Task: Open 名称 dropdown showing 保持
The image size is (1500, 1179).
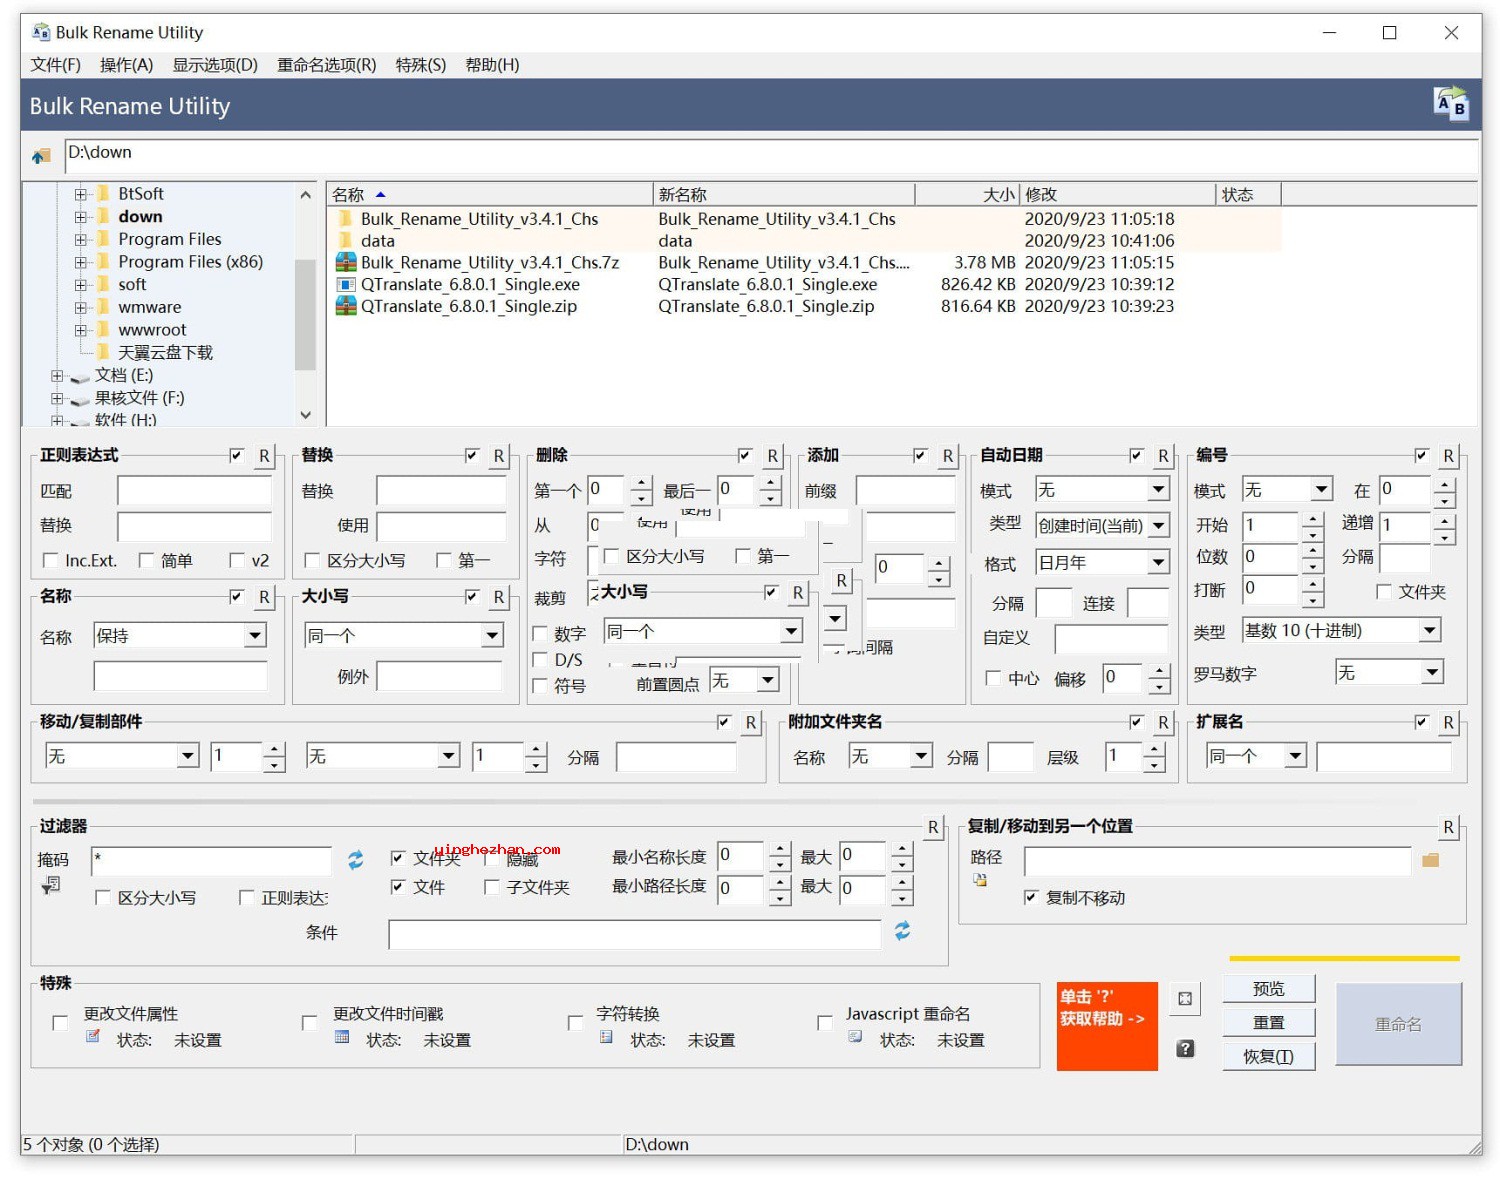Action: pyautogui.click(x=180, y=635)
